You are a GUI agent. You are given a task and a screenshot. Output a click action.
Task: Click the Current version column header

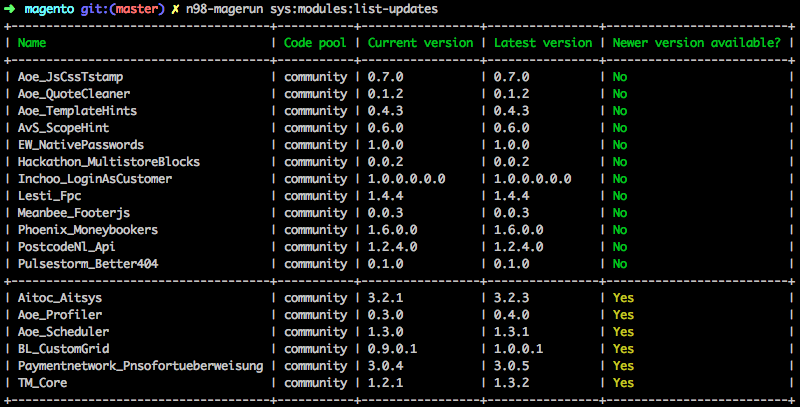[x=420, y=43]
